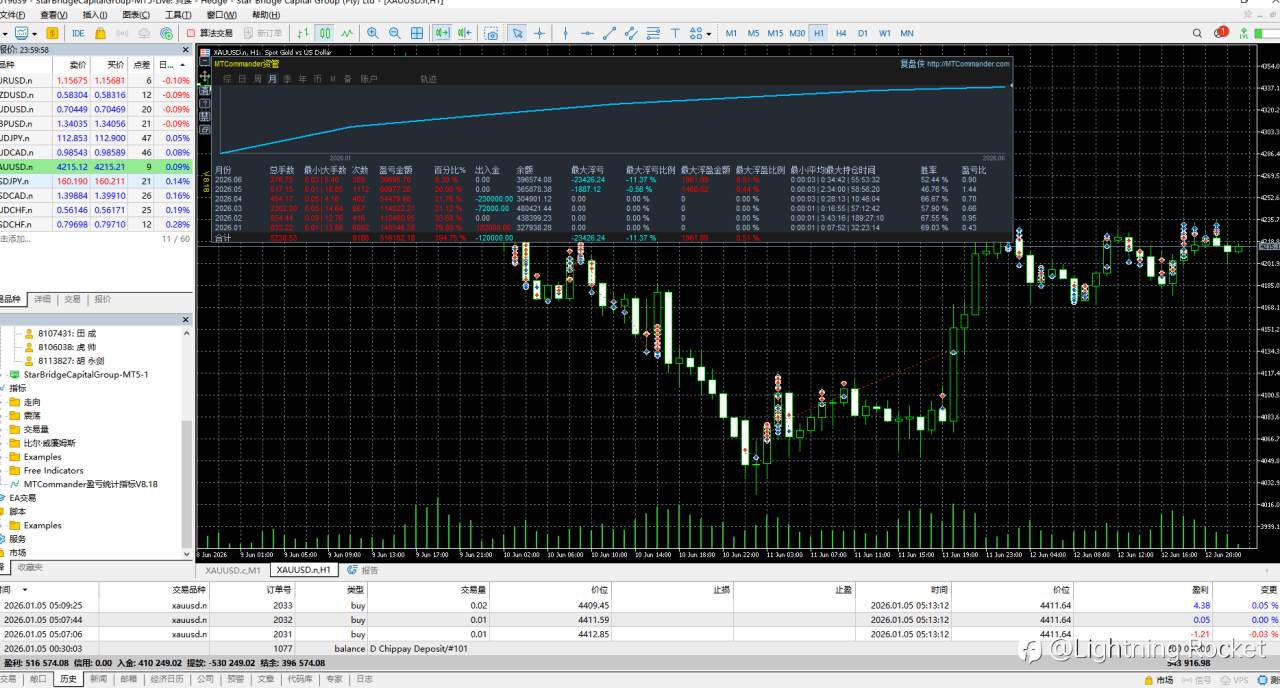Click the 新订单 (new order) button

[262, 33]
